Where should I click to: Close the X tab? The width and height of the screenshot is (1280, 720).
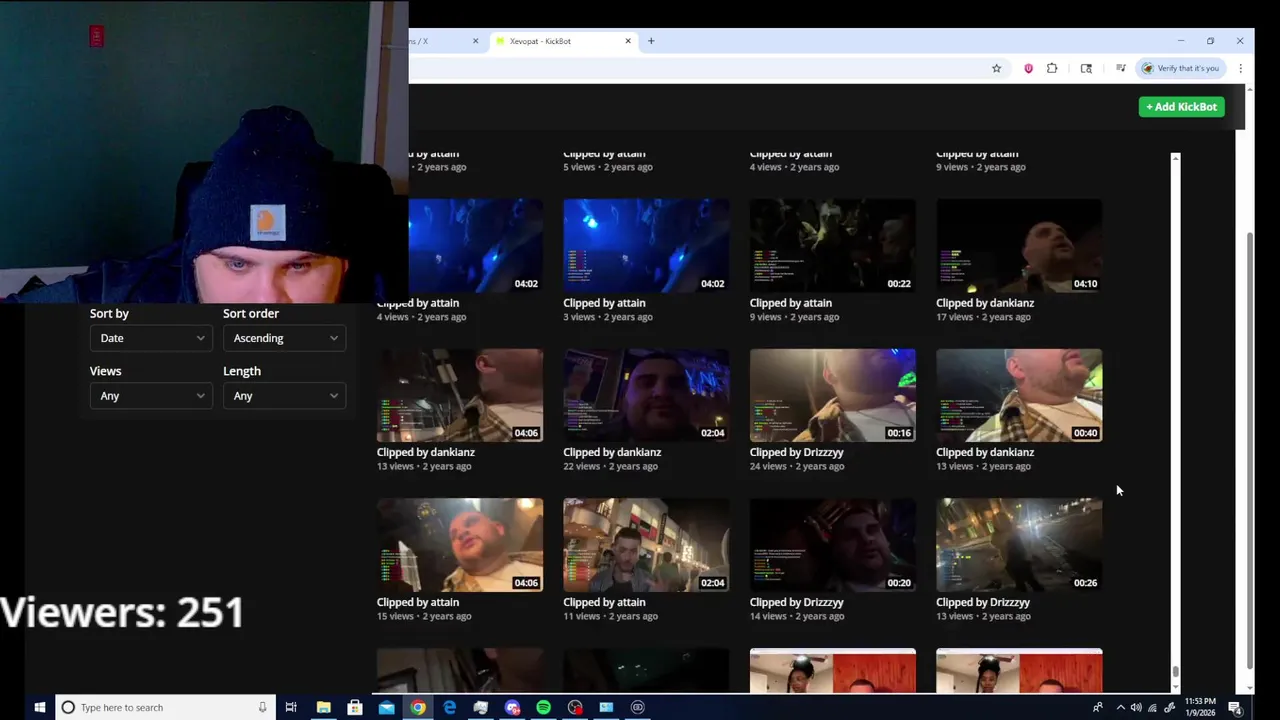(x=475, y=41)
